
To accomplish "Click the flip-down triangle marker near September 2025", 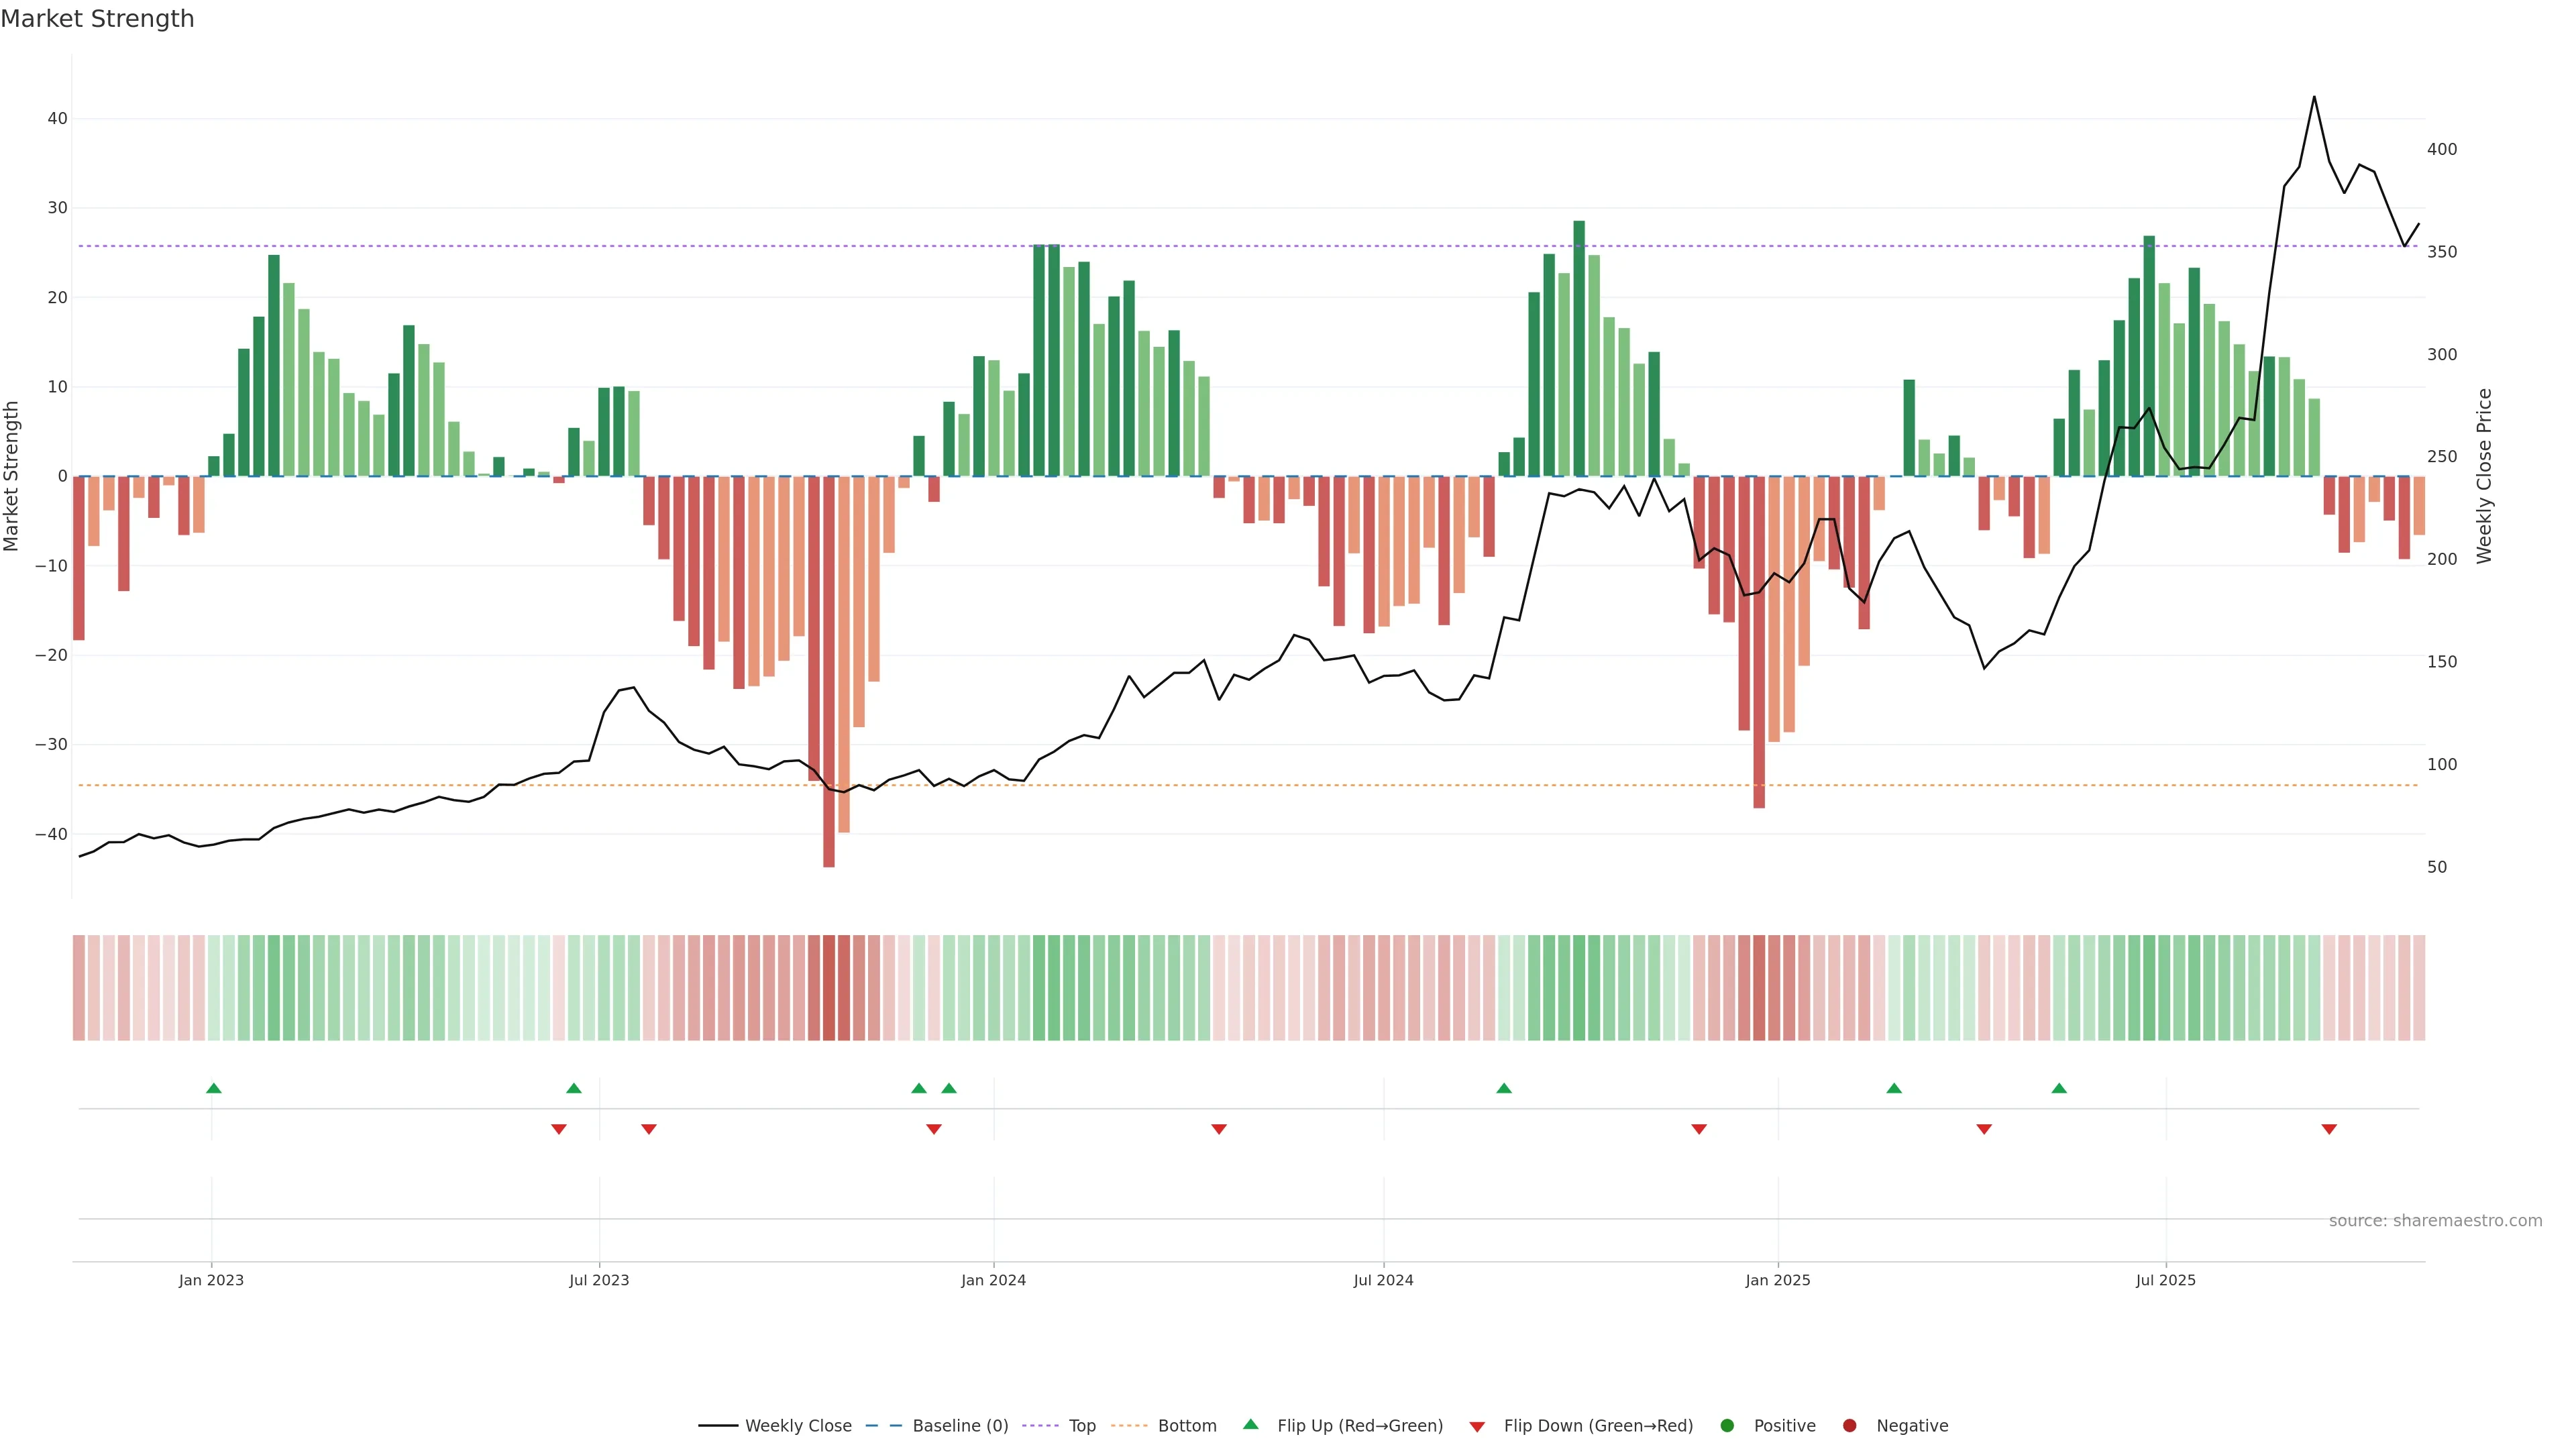I will pyautogui.click(x=2329, y=1129).
